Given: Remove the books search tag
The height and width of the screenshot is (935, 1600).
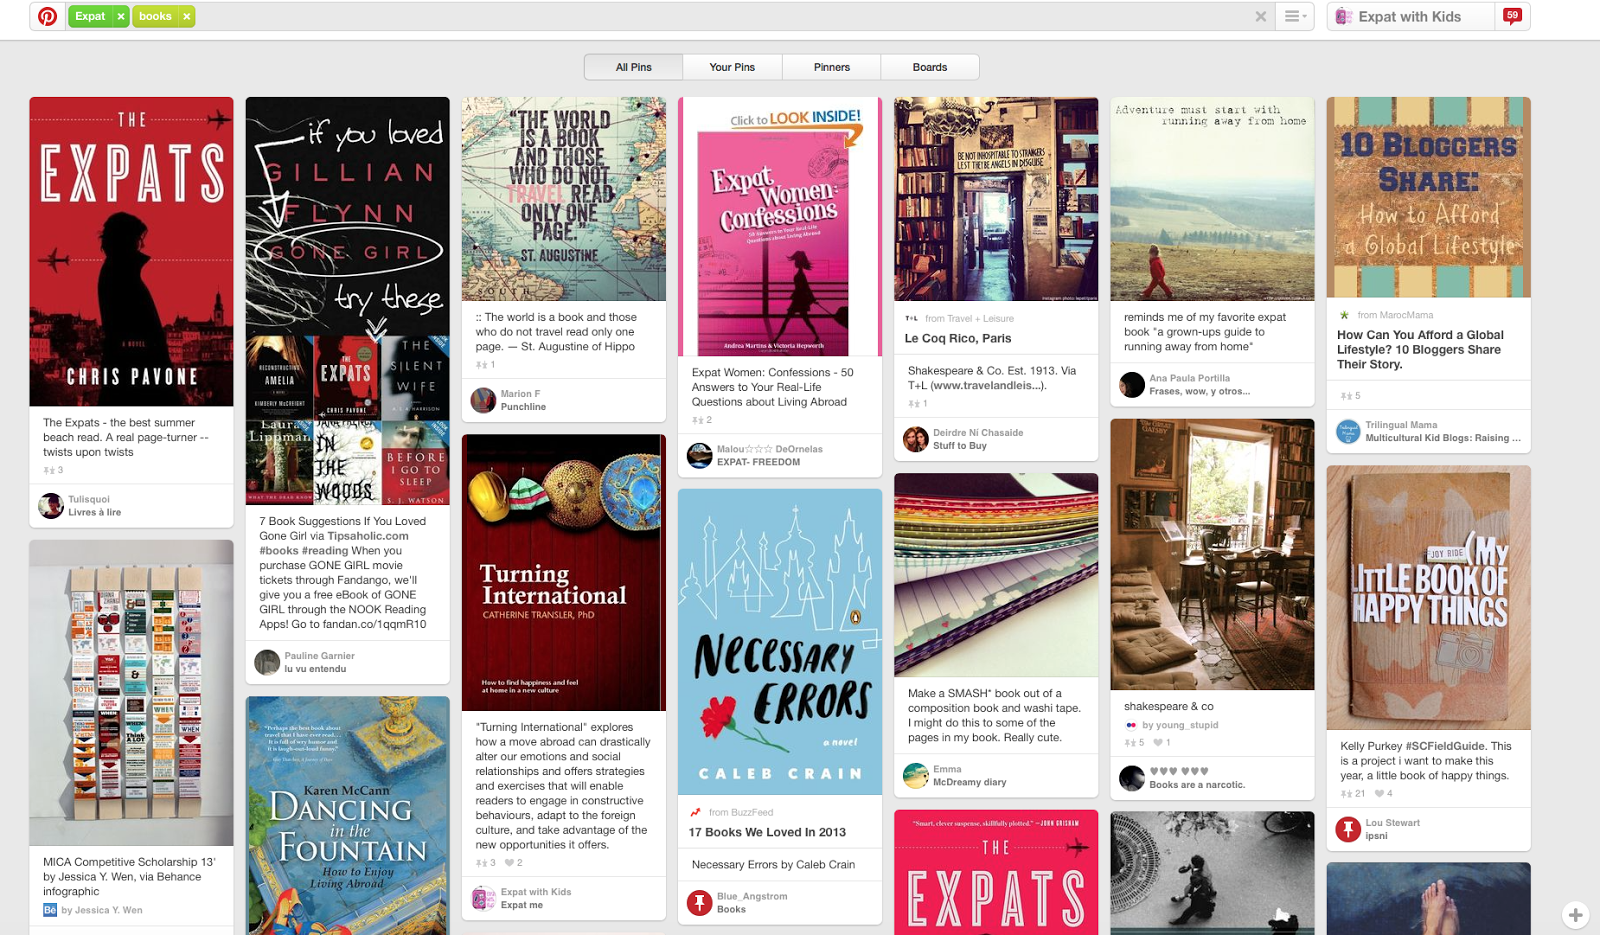Looking at the screenshot, I should (186, 16).
